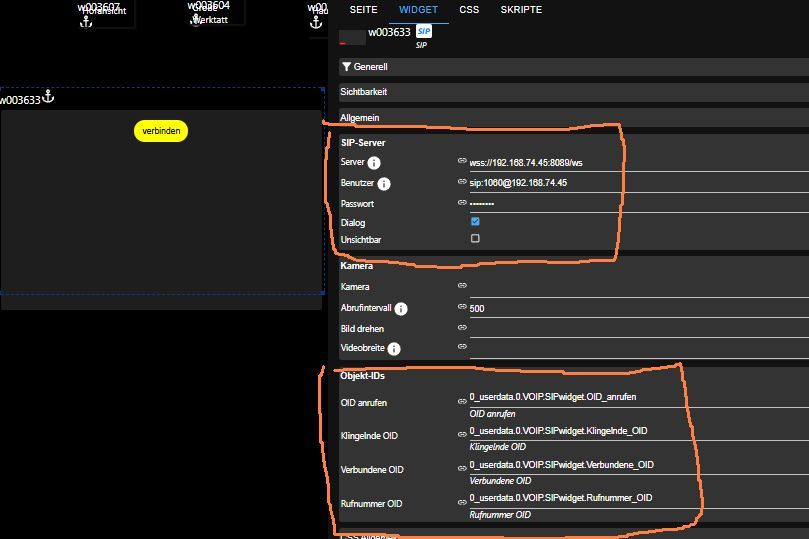The image size is (809, 539).
Task: Expand the Allgemein section
Action: (574, 118)
